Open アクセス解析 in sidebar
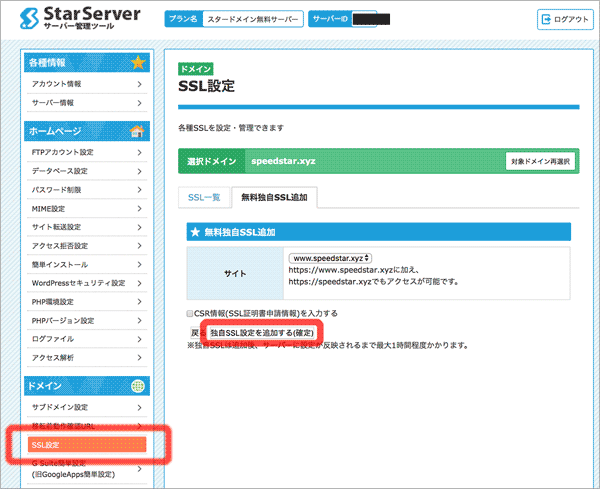600x489 pixels. (x=87, y=358)
